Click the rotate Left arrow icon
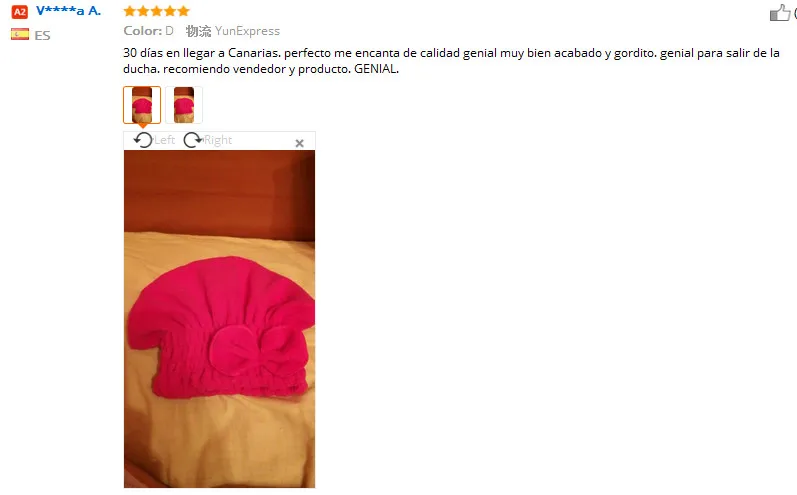797x495 pixels. click(x=143, y=140)
